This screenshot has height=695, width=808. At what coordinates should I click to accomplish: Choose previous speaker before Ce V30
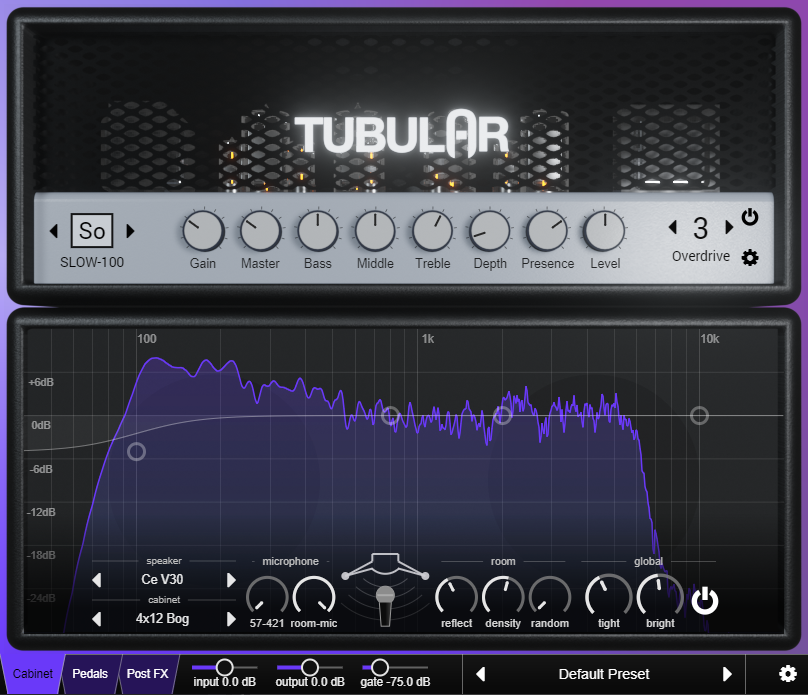tap(96, 580)
